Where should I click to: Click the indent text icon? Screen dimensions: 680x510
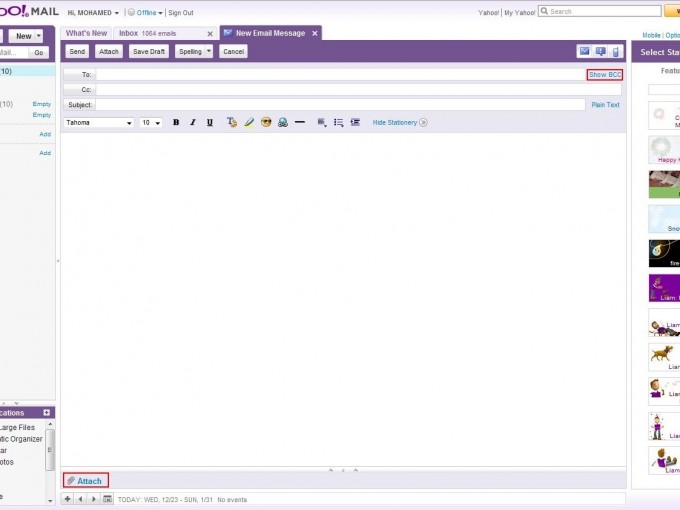[355, 123]
